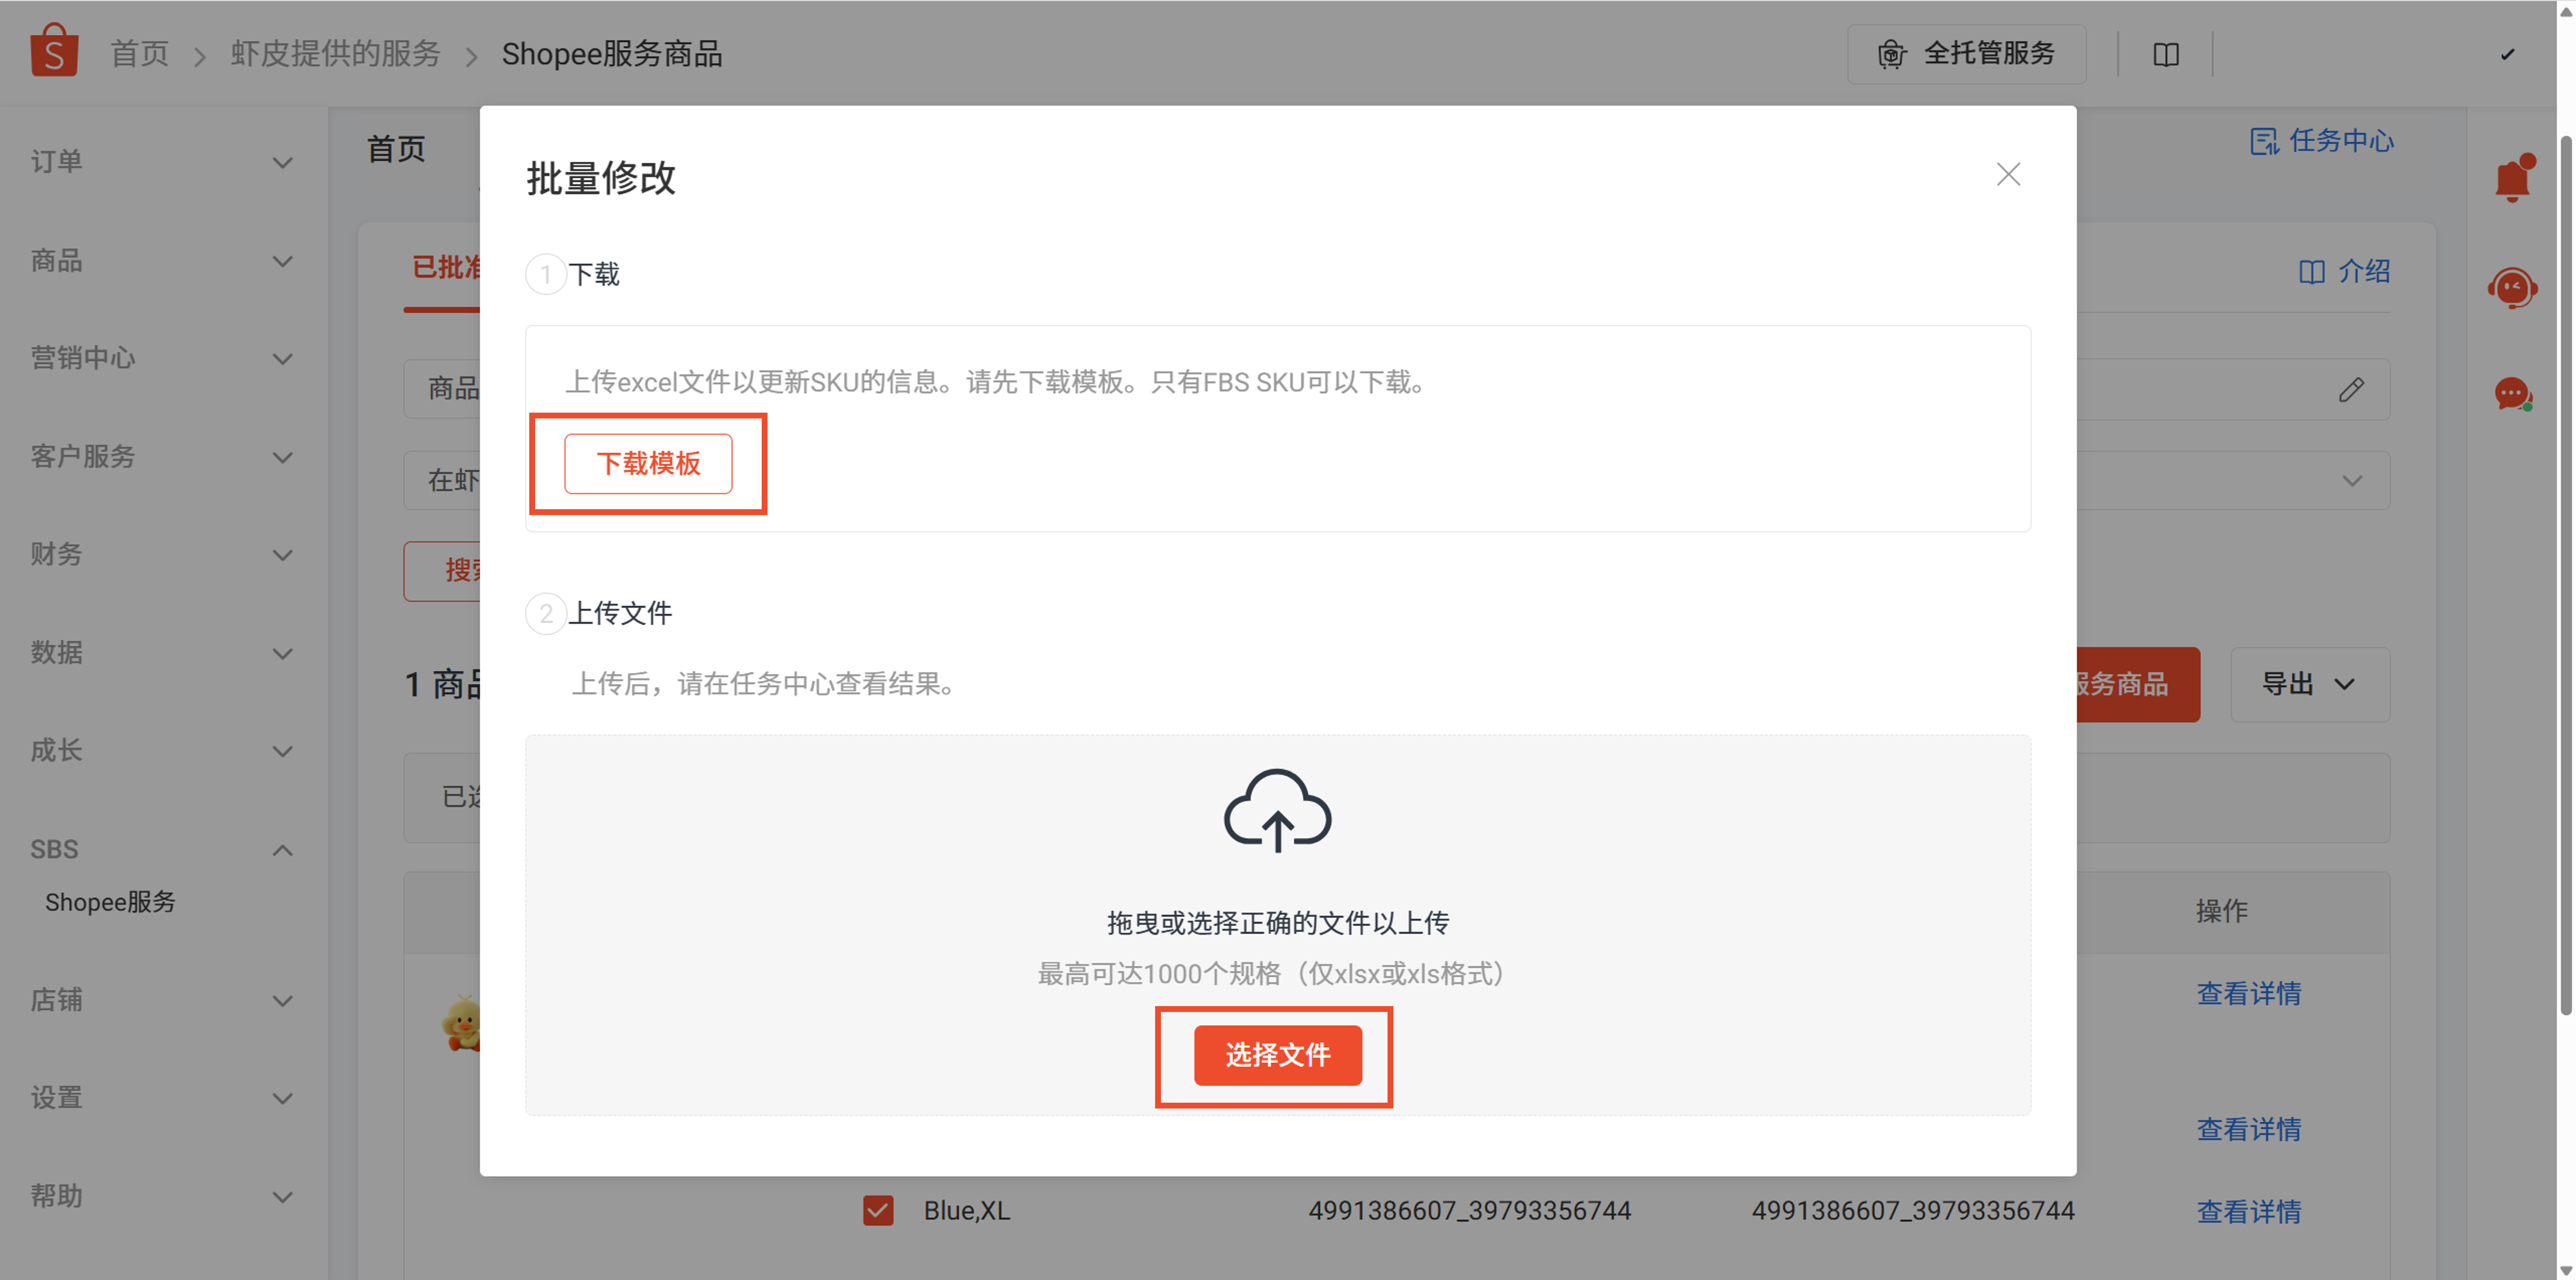This screenshot has width=2576, height=1280.
Task: Click the notification bell icon
Action: (x=2513, y=178)
